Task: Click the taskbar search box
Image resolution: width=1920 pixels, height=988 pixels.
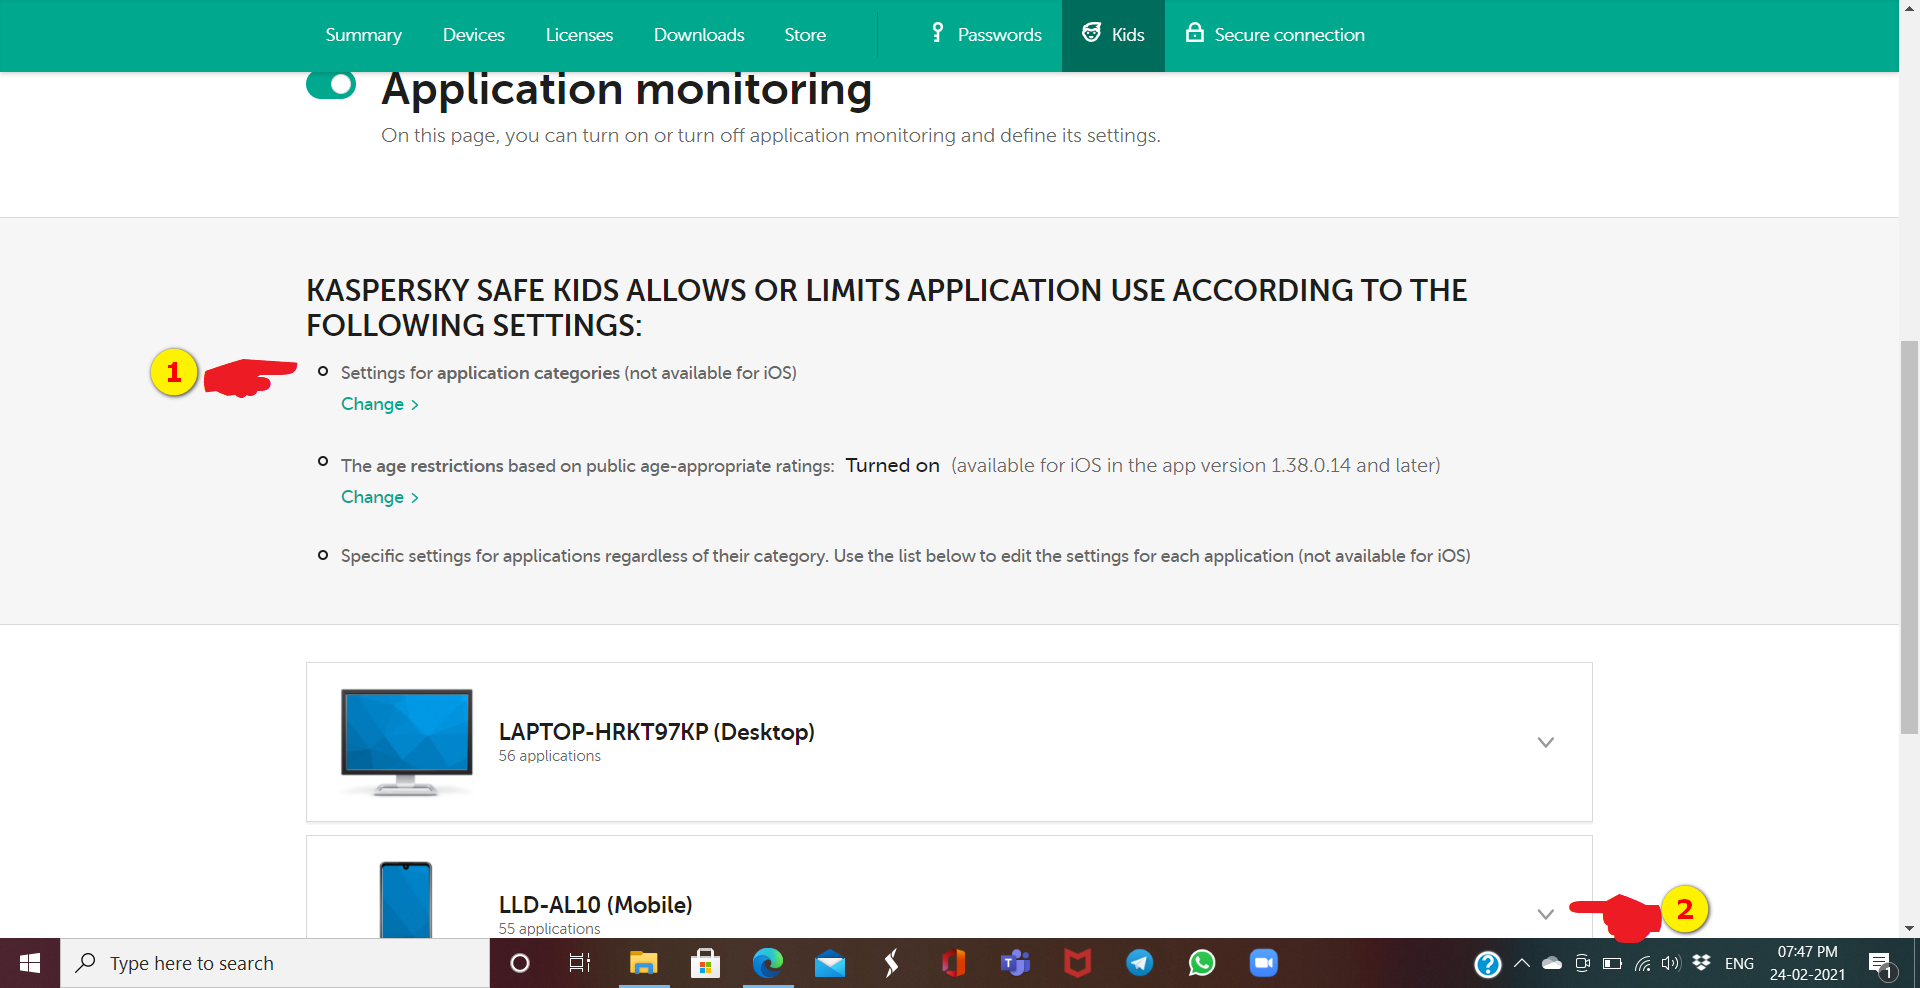Action: 275,963
